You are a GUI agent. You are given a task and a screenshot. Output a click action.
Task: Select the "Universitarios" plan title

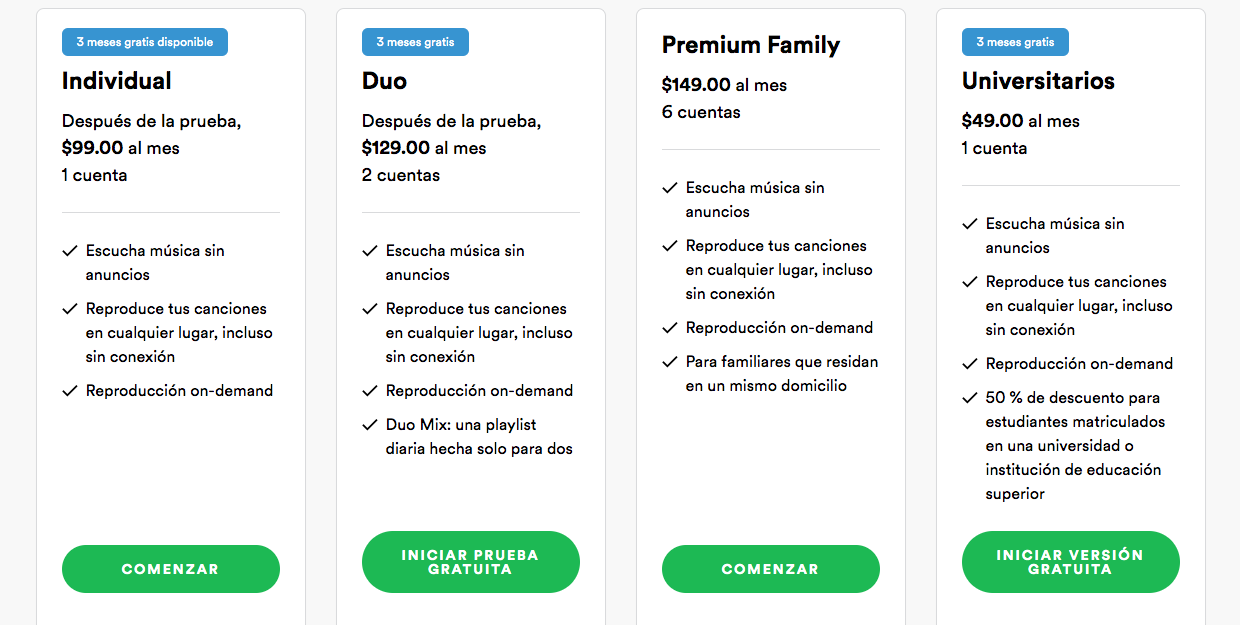tap(1038, 81)
